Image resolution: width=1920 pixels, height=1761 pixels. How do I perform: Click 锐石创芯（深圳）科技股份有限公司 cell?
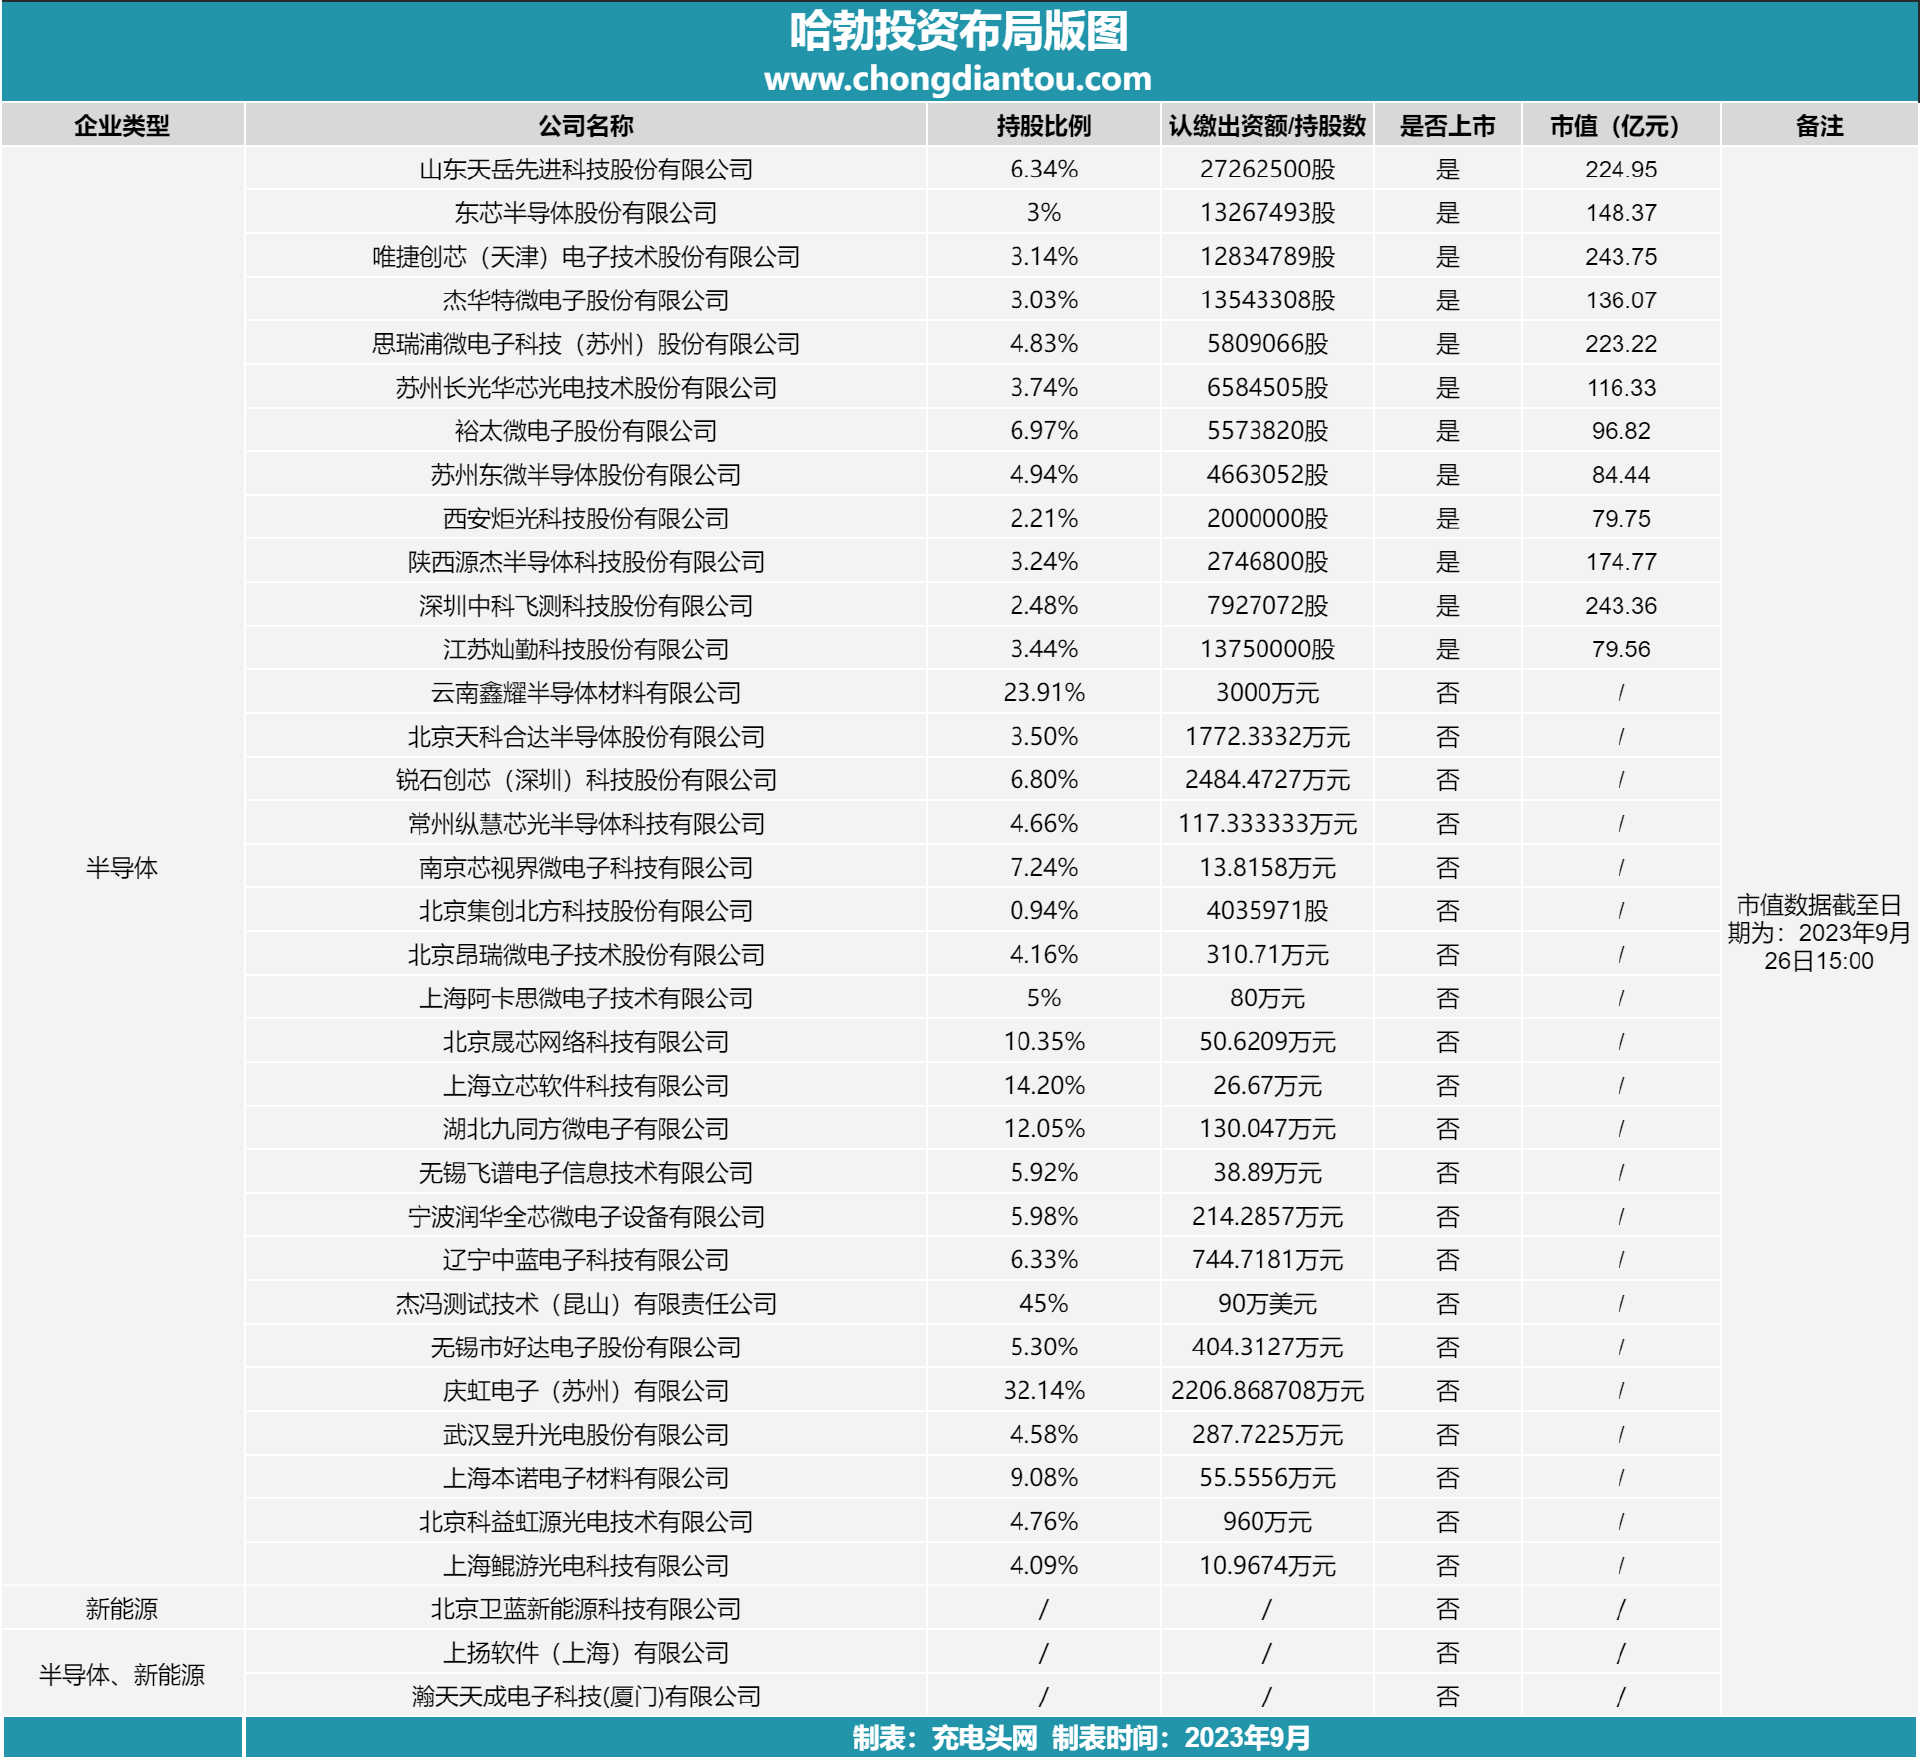(x=586, y=780)
